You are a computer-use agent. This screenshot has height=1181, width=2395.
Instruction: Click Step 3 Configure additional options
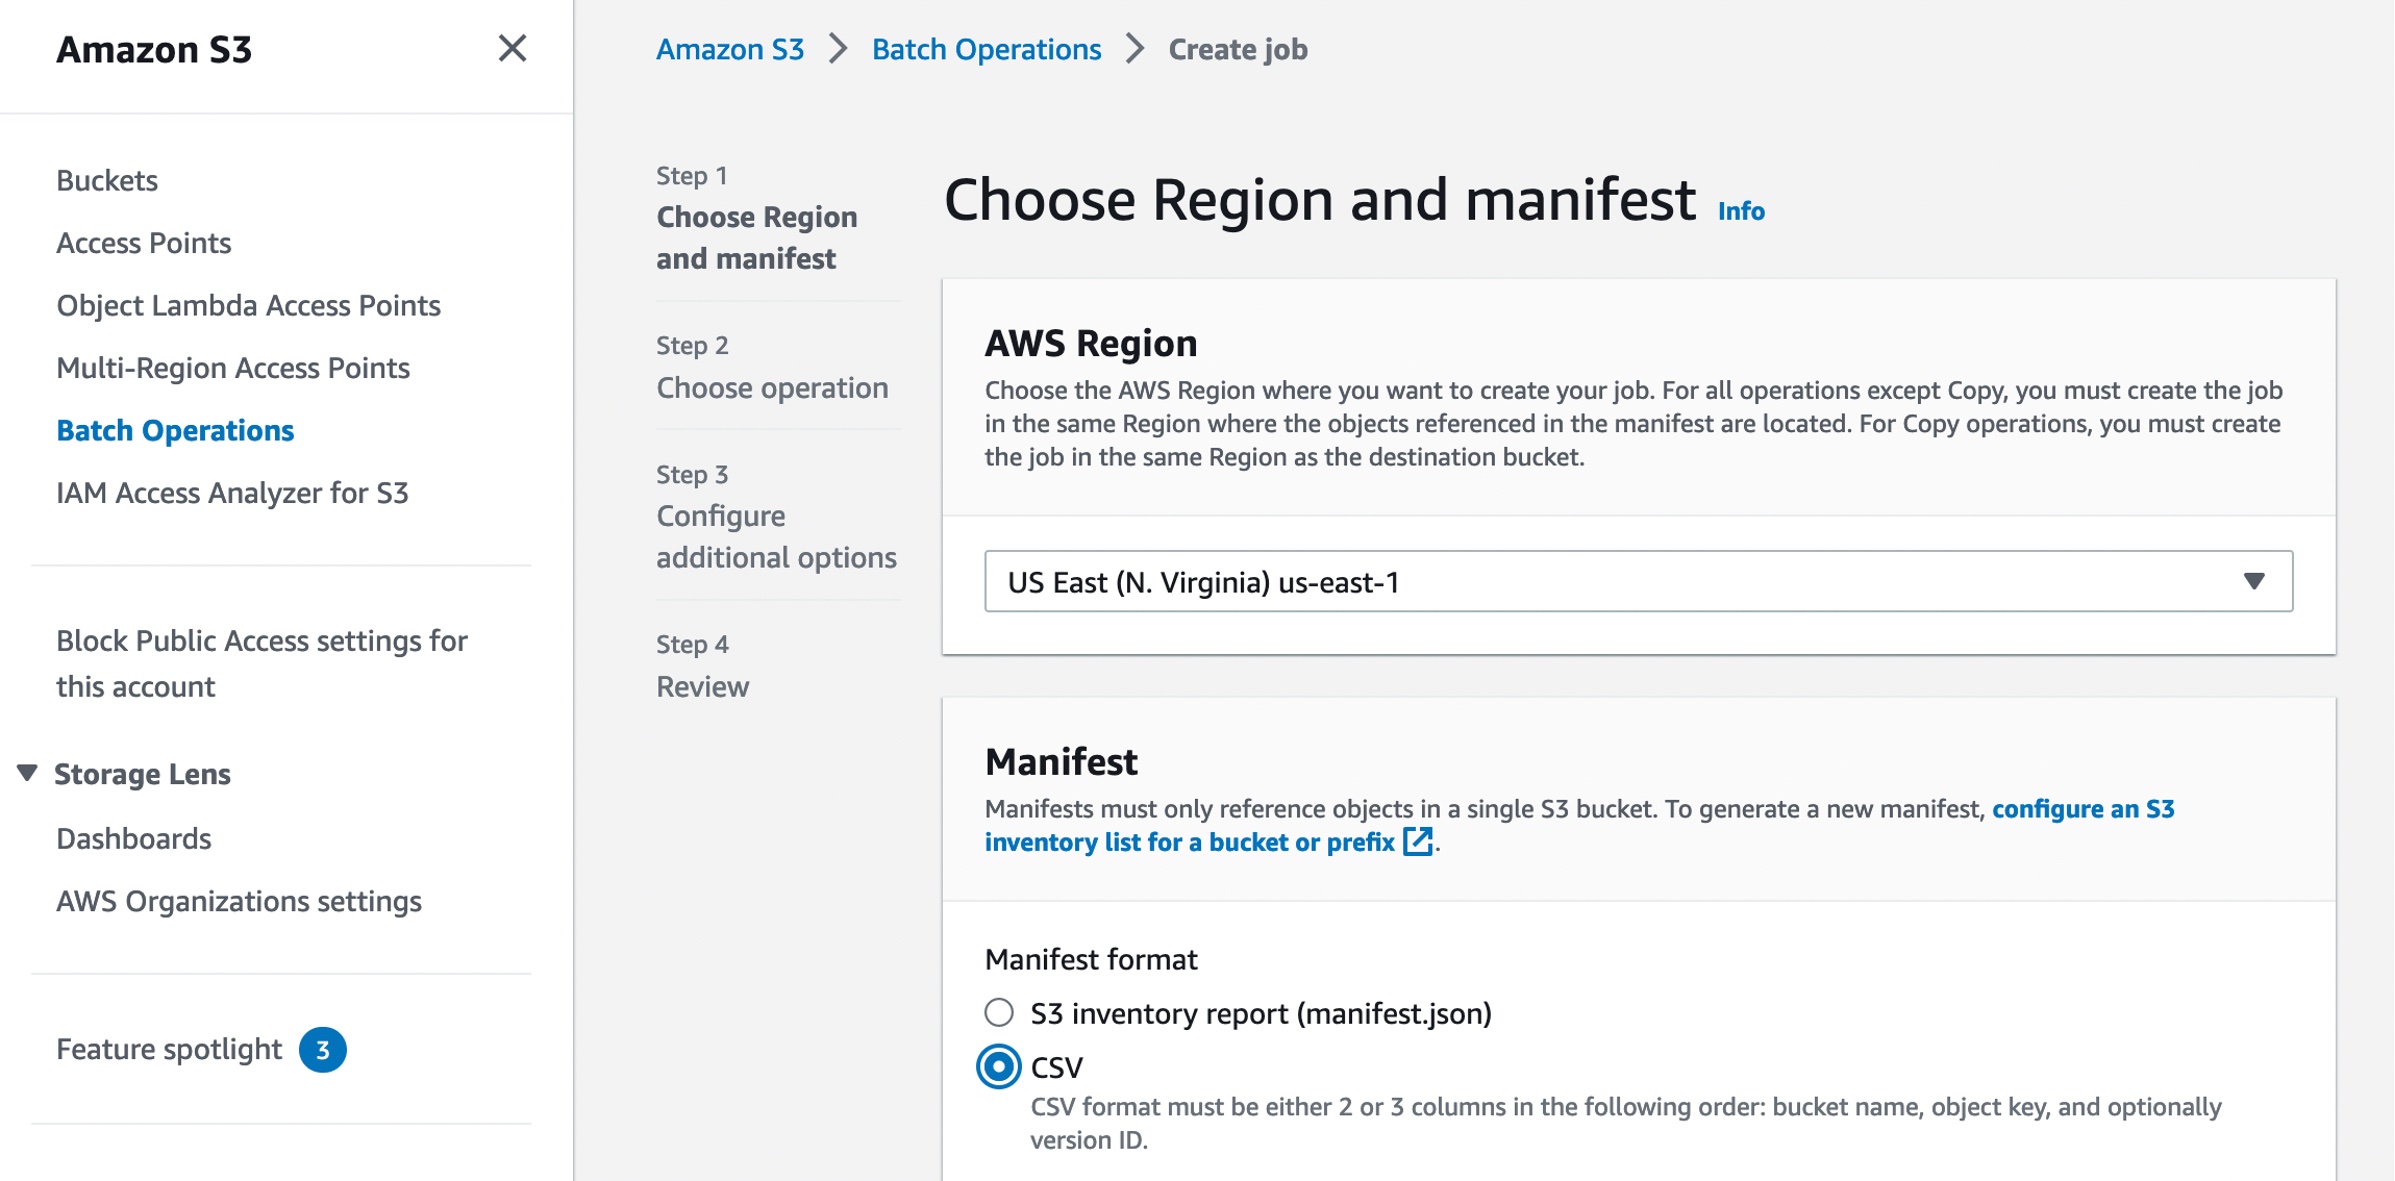coord(776,515)
